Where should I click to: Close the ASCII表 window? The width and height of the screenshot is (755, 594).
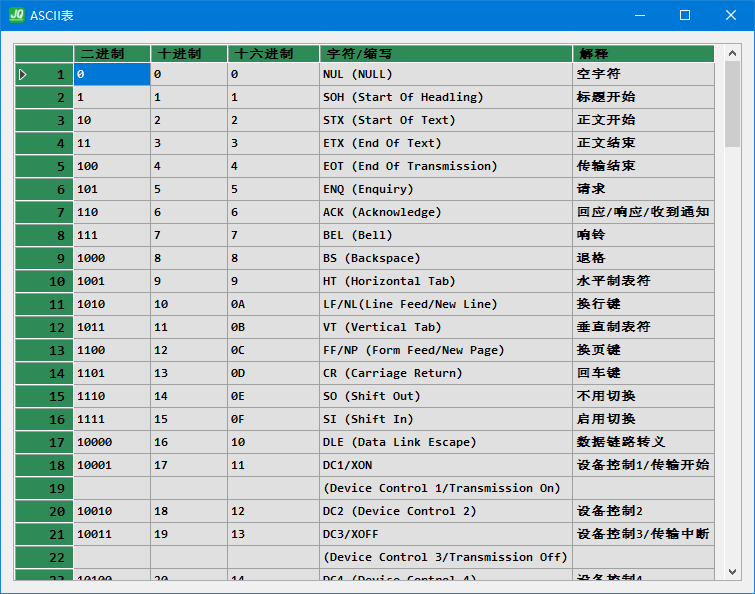click(730, 15)
